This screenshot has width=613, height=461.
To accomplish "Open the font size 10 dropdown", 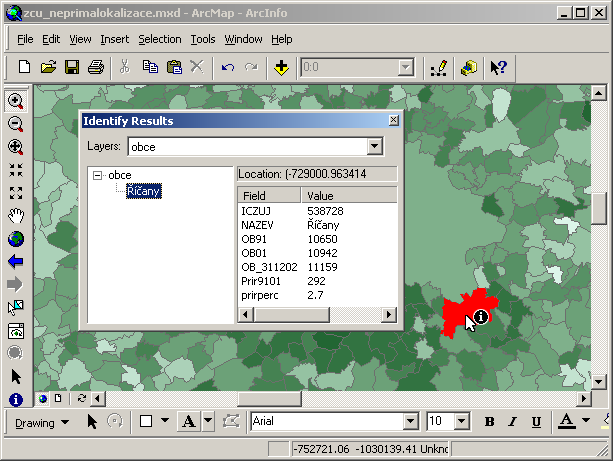I will point(462,422).
